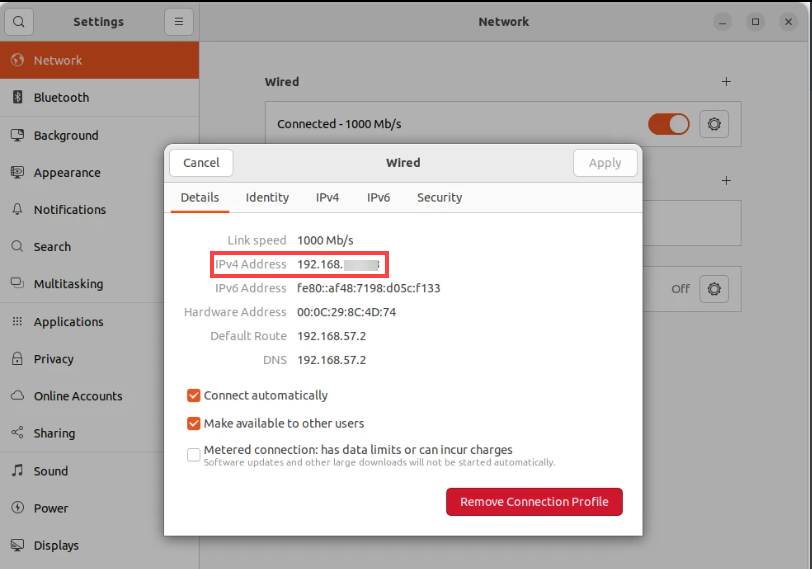The image size is (812, 569).
Task: Select the Hardware Address value text
Action: pos(346,312)
